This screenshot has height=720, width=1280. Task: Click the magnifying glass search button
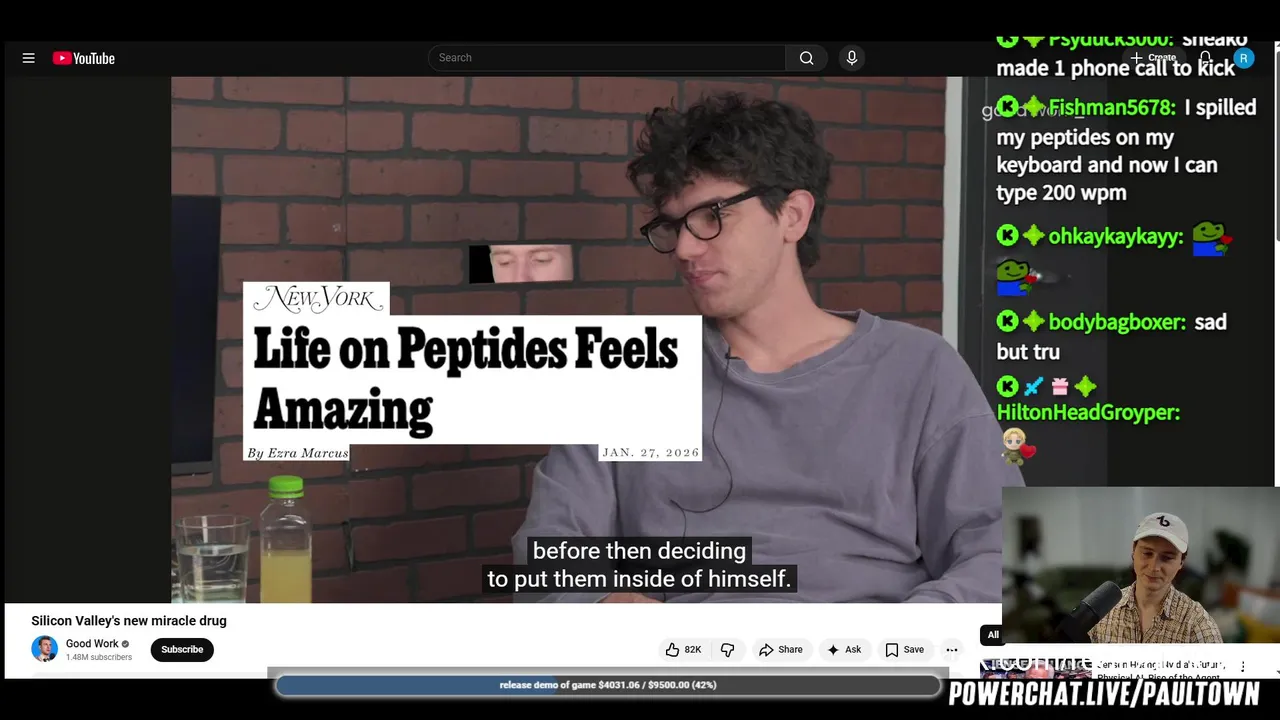[806, 58]
